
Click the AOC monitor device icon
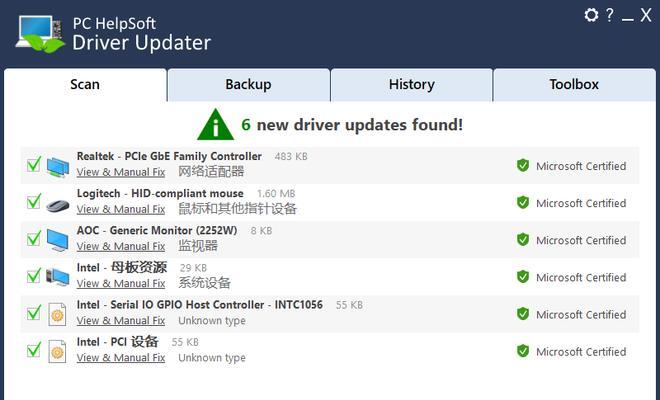coord(58,240)
